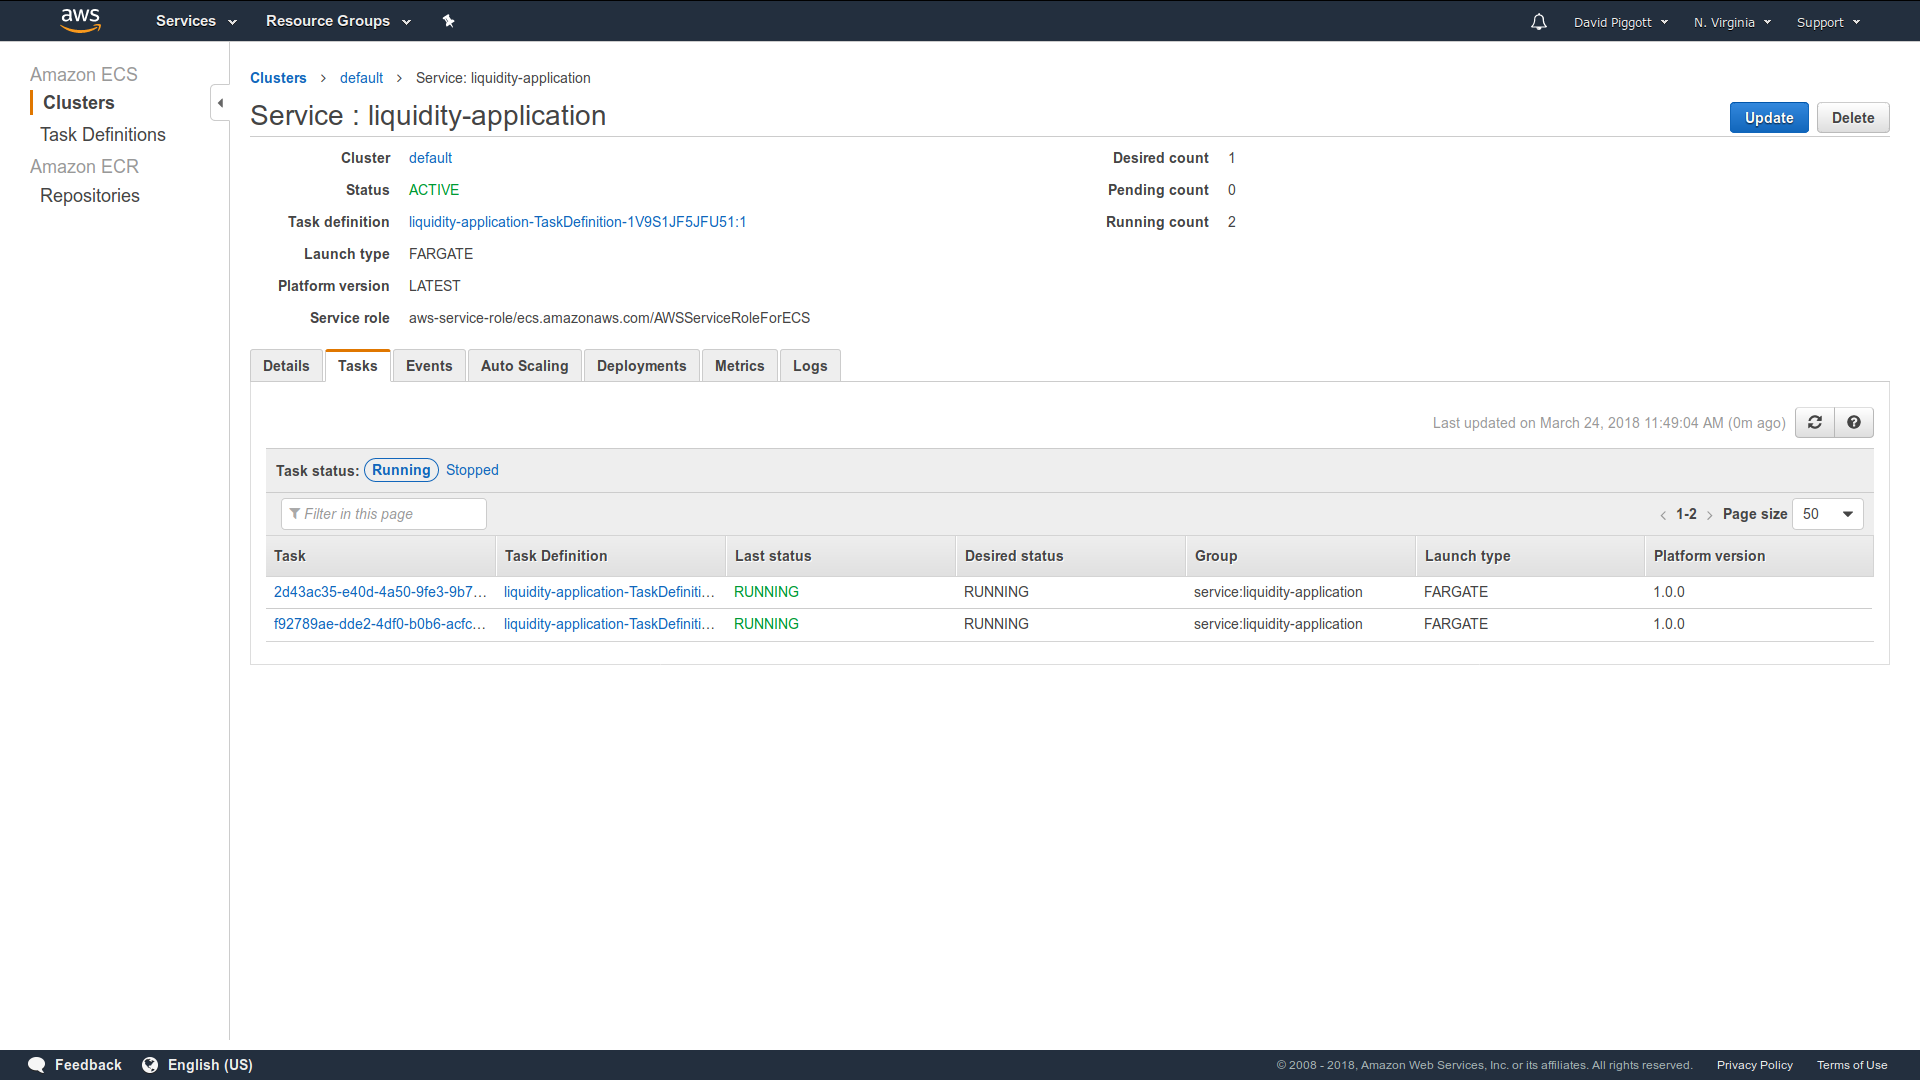Open the Page size dropdown

[1827, 514]
